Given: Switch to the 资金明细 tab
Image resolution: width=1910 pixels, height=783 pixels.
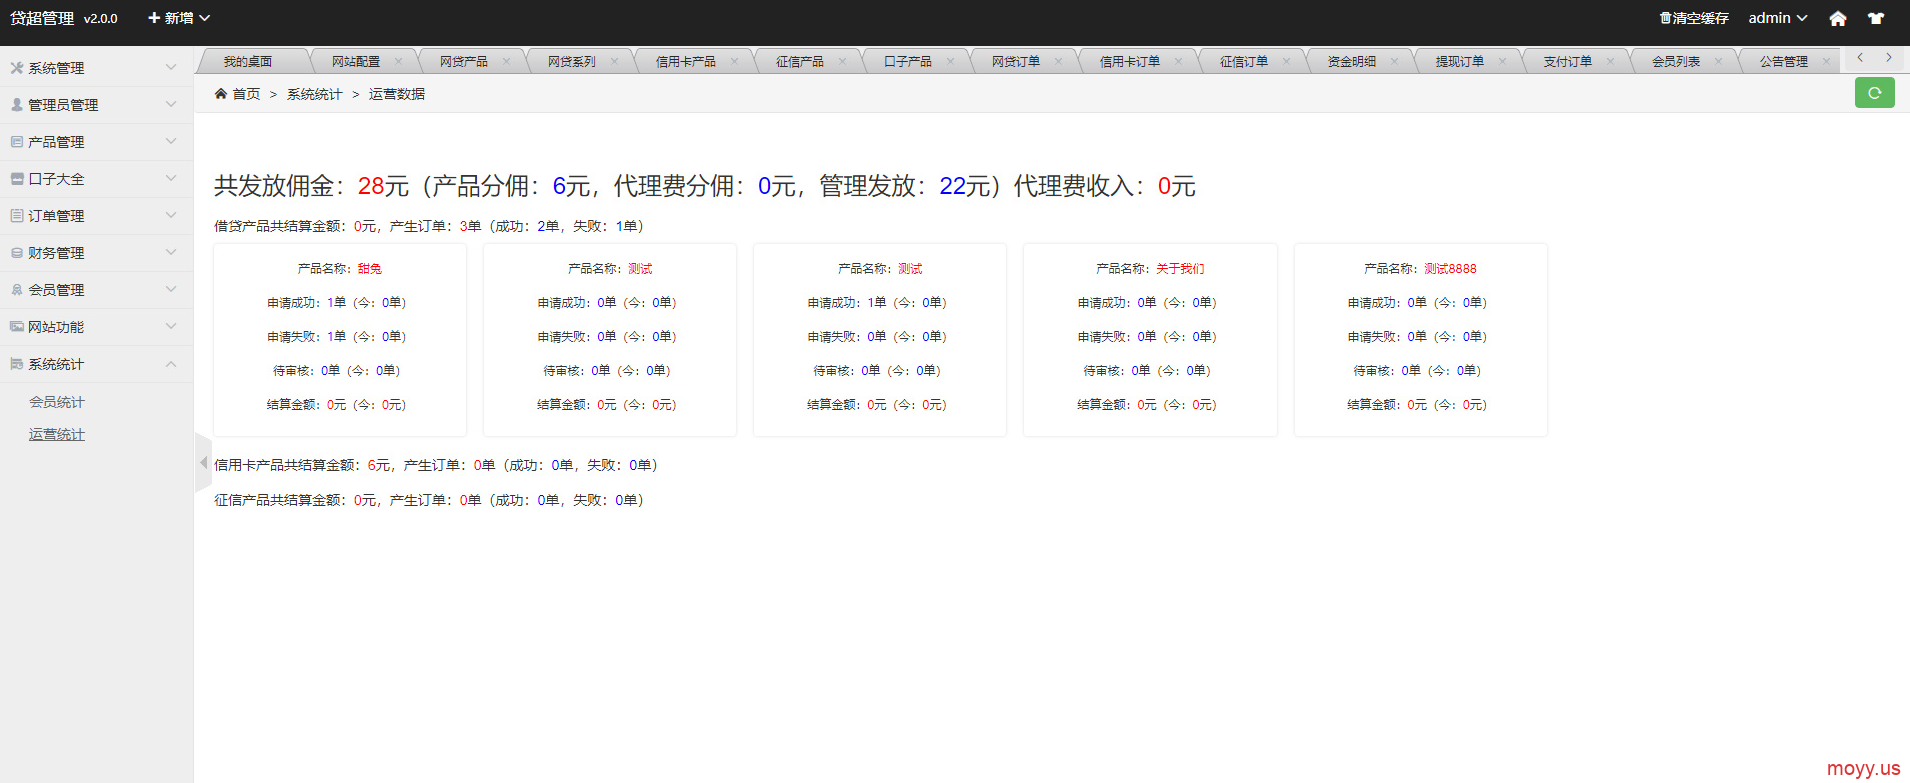Looking at the screenshot, I should [x=1351, y=62].
